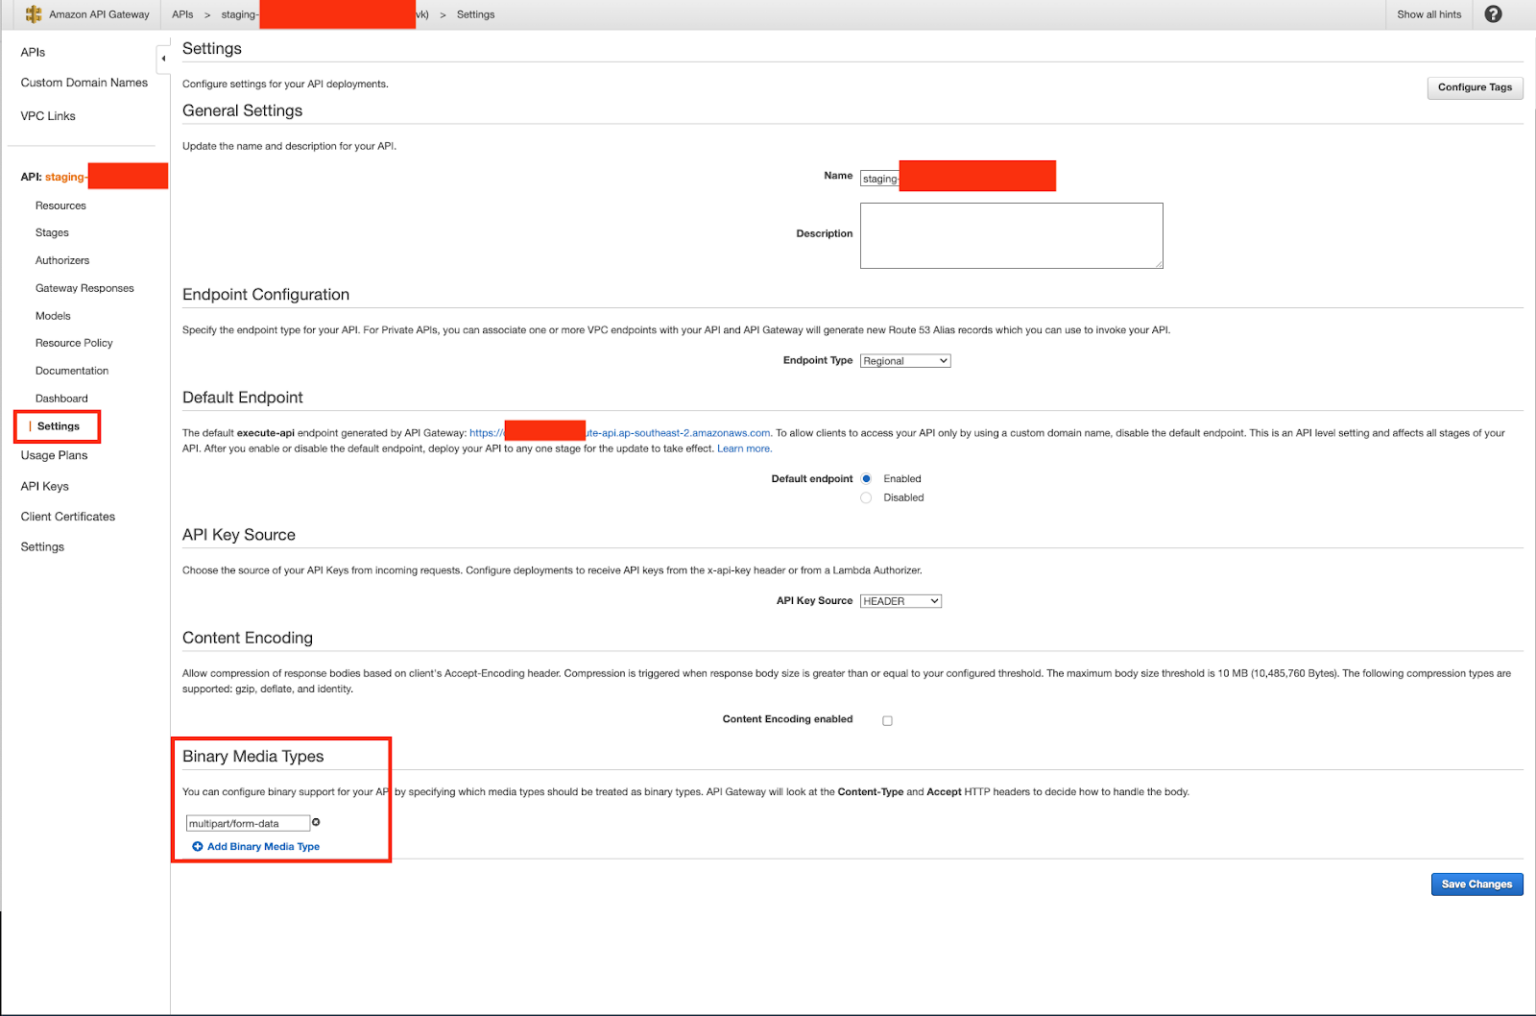This screenshot has width=1536, height=1016.
Task: Open Gateway Responses from the sidebar
Action: [x=85, y=288]
